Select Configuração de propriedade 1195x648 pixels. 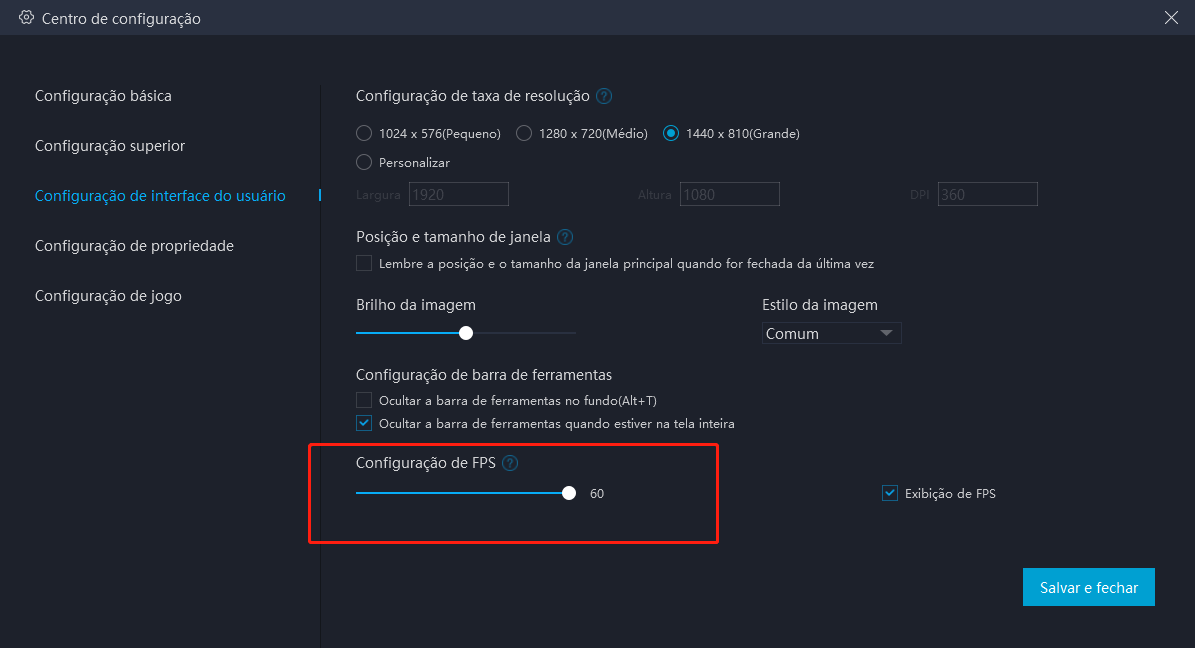(x=134, y=245)
